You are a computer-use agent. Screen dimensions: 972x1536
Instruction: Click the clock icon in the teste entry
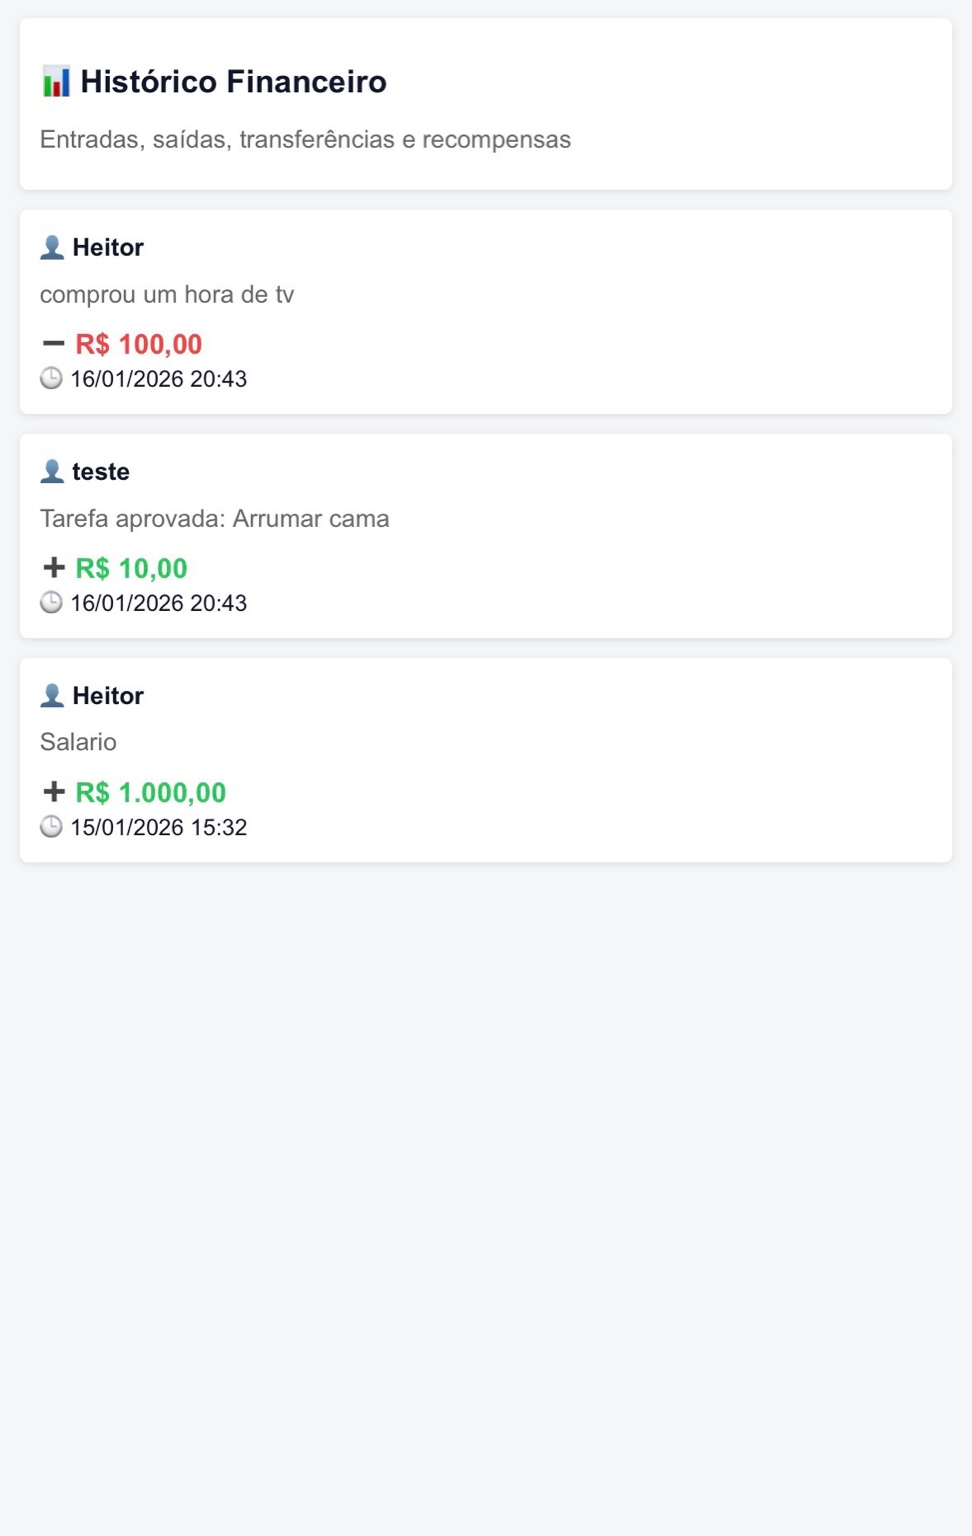(x=51, y=603)
